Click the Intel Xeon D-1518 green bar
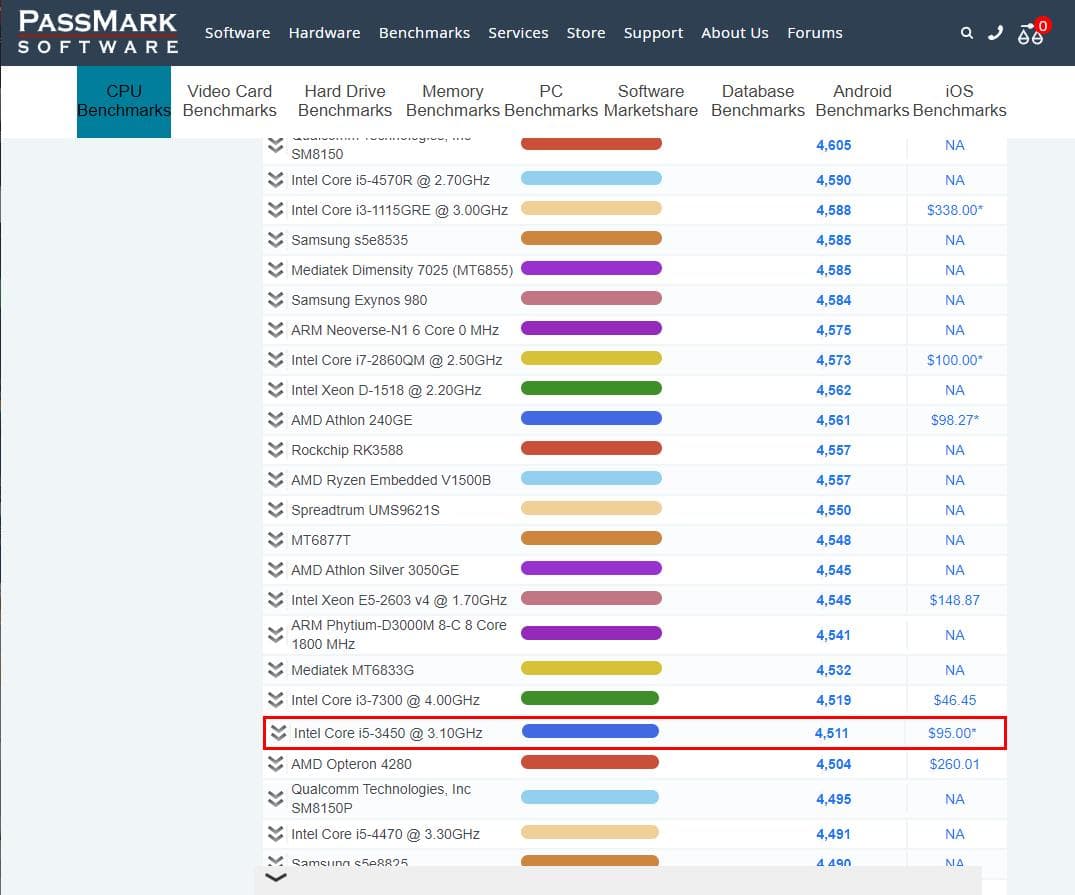The width and height of the screenshot is (1075, 895). tap(591, 388)
